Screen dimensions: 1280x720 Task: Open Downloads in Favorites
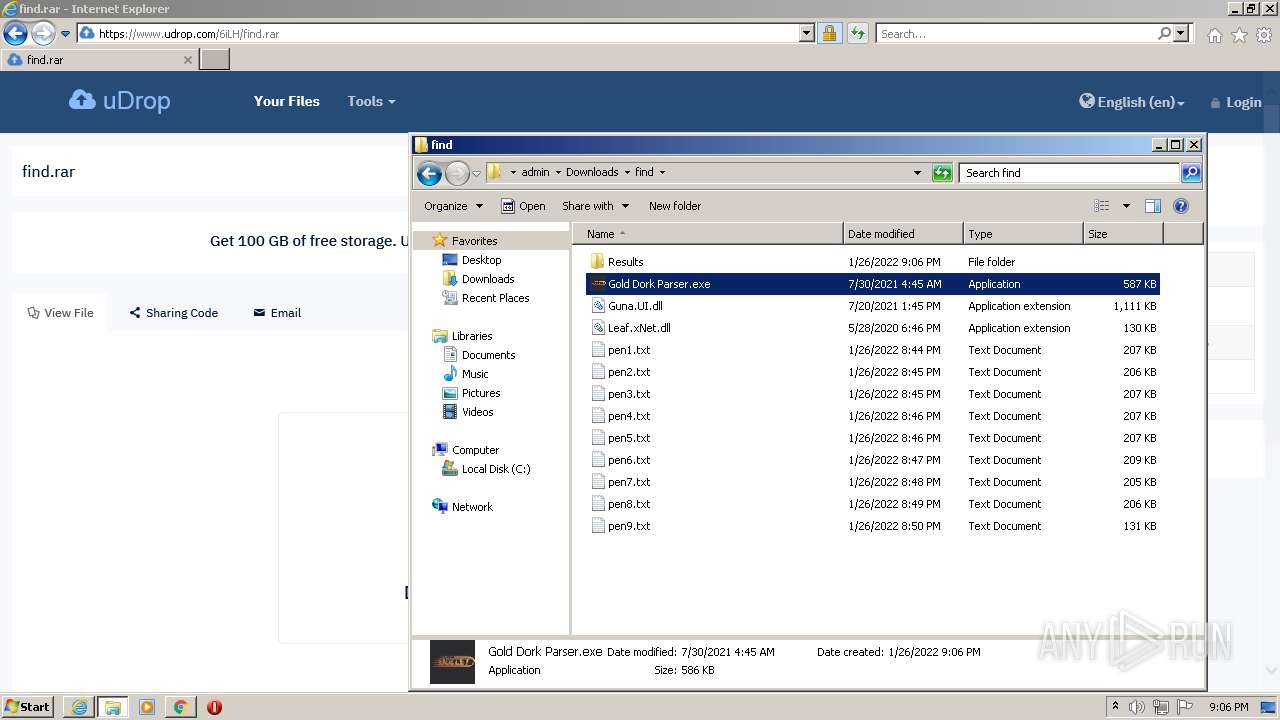click(487, 279)
